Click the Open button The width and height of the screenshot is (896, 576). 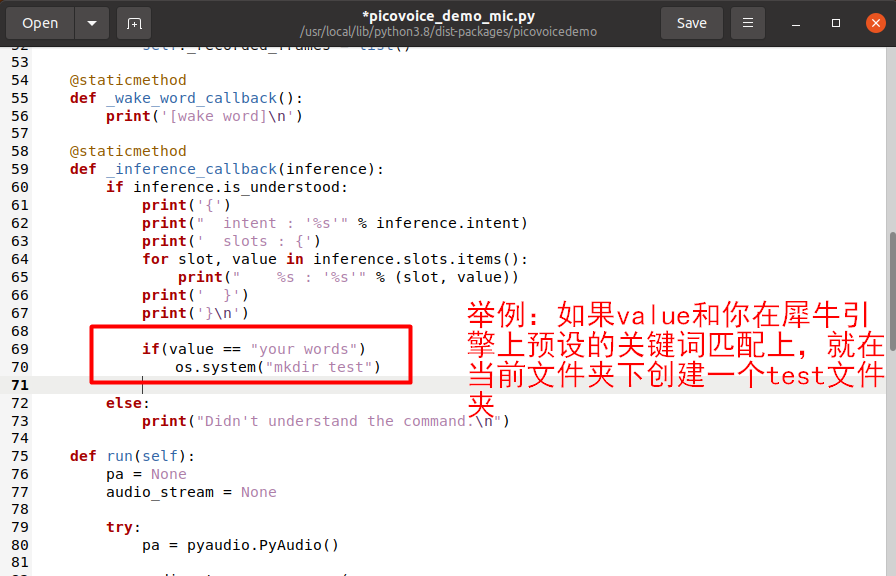(40, 23)
